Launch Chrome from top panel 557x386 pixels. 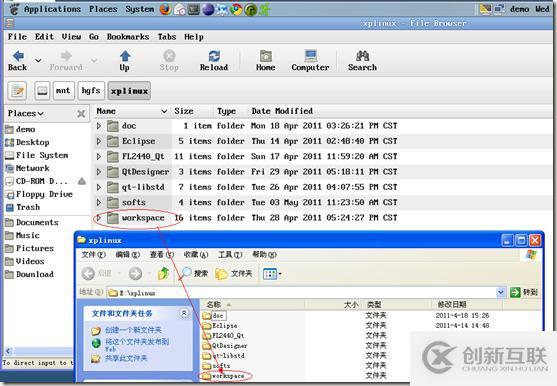pyautogui.click(x=236, y=9)
